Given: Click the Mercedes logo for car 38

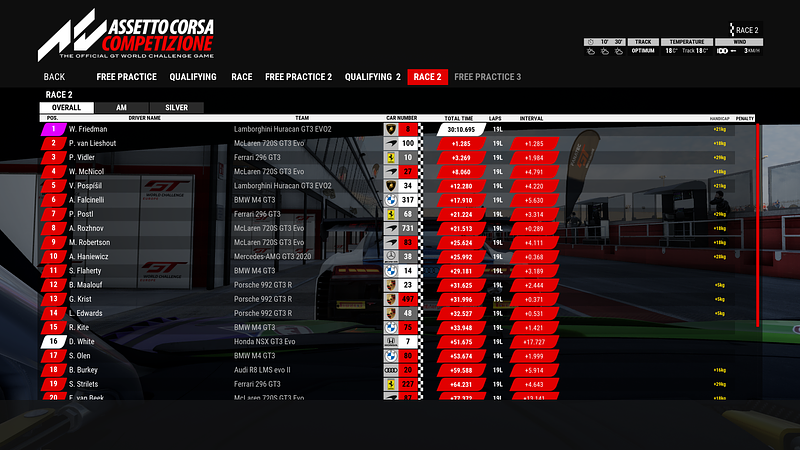Looking at the screenshot, I should [391, 257].
